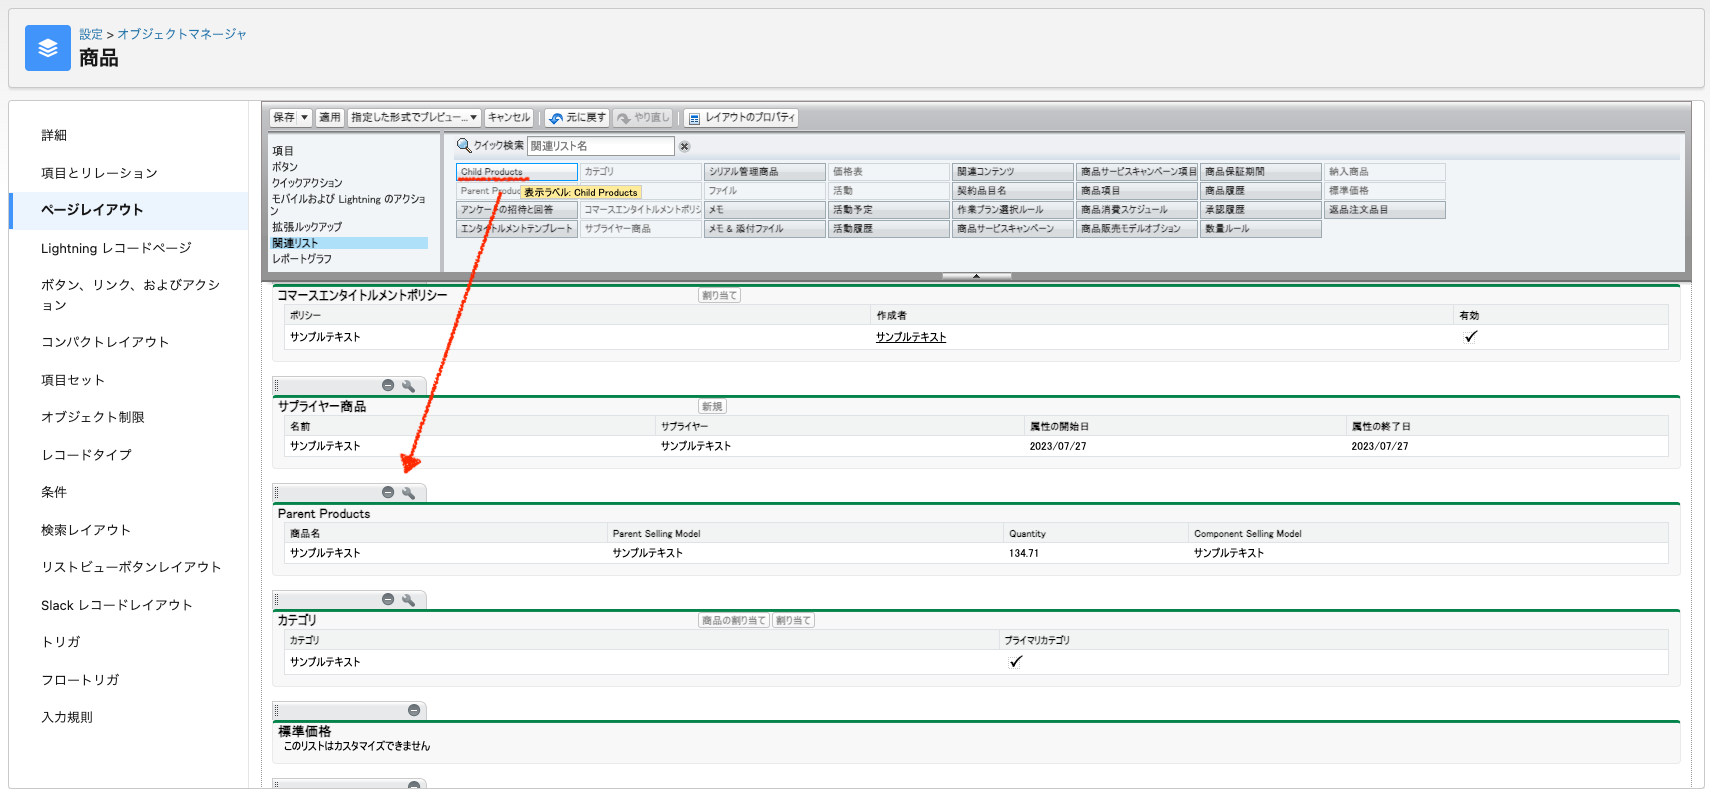
Task: Open 検索レイアウト in the sidebar
Action: point(86,530)
